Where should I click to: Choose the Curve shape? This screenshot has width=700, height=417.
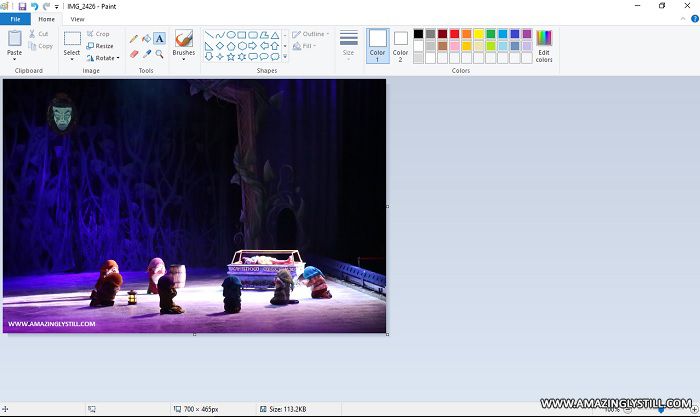pos(220,35)
